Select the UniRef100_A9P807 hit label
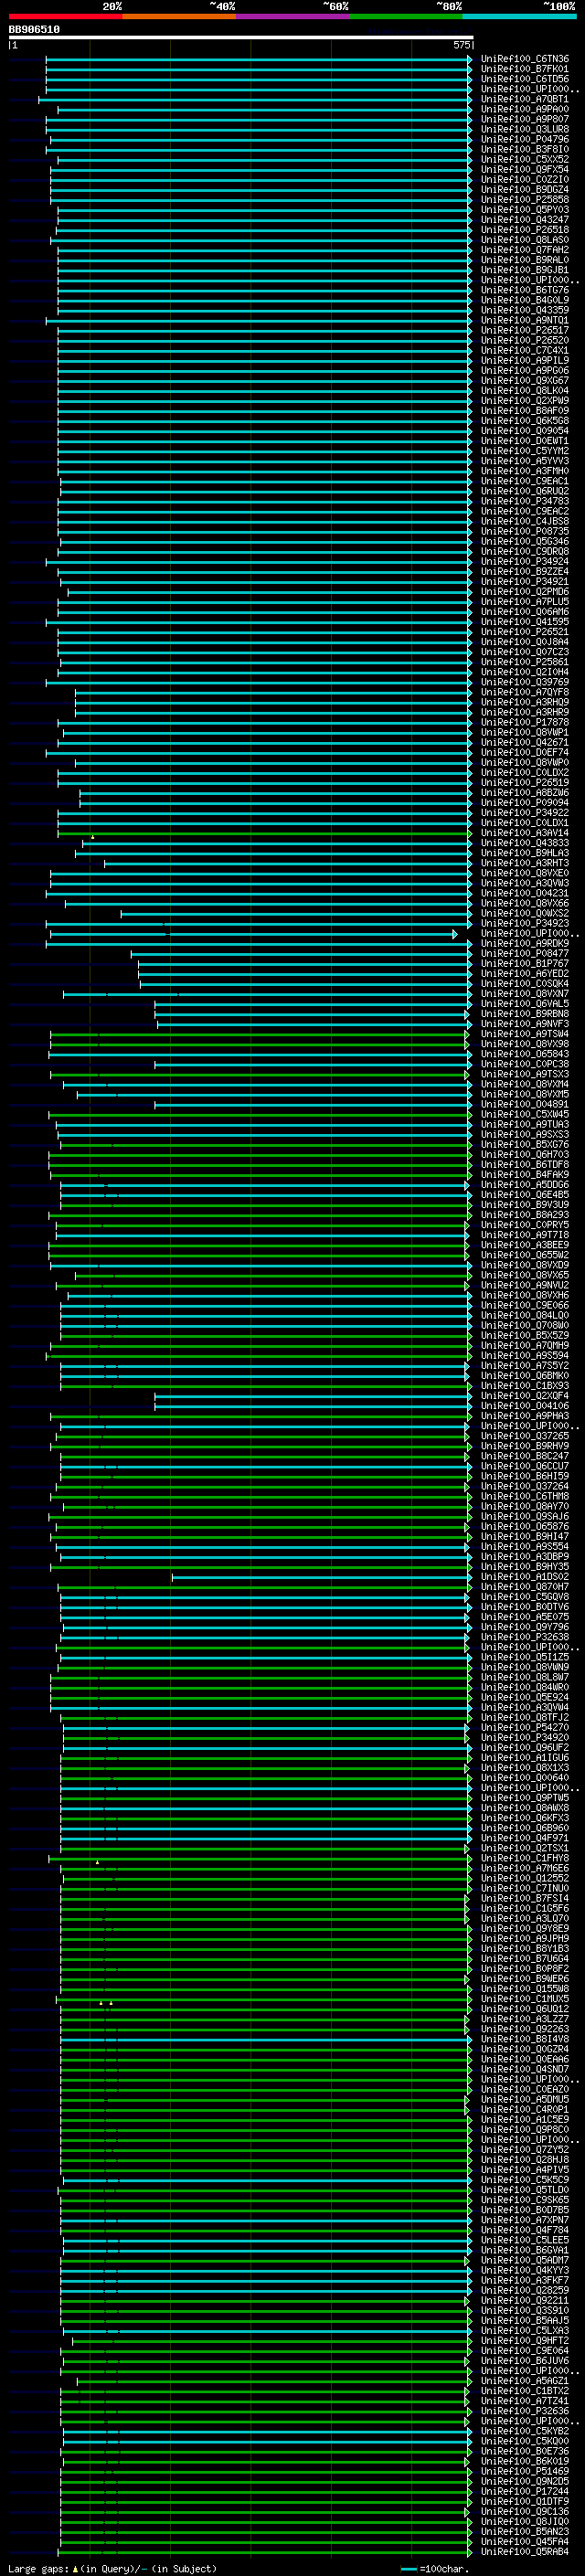This screenshot has width=585, height=2576. point(524,119)
